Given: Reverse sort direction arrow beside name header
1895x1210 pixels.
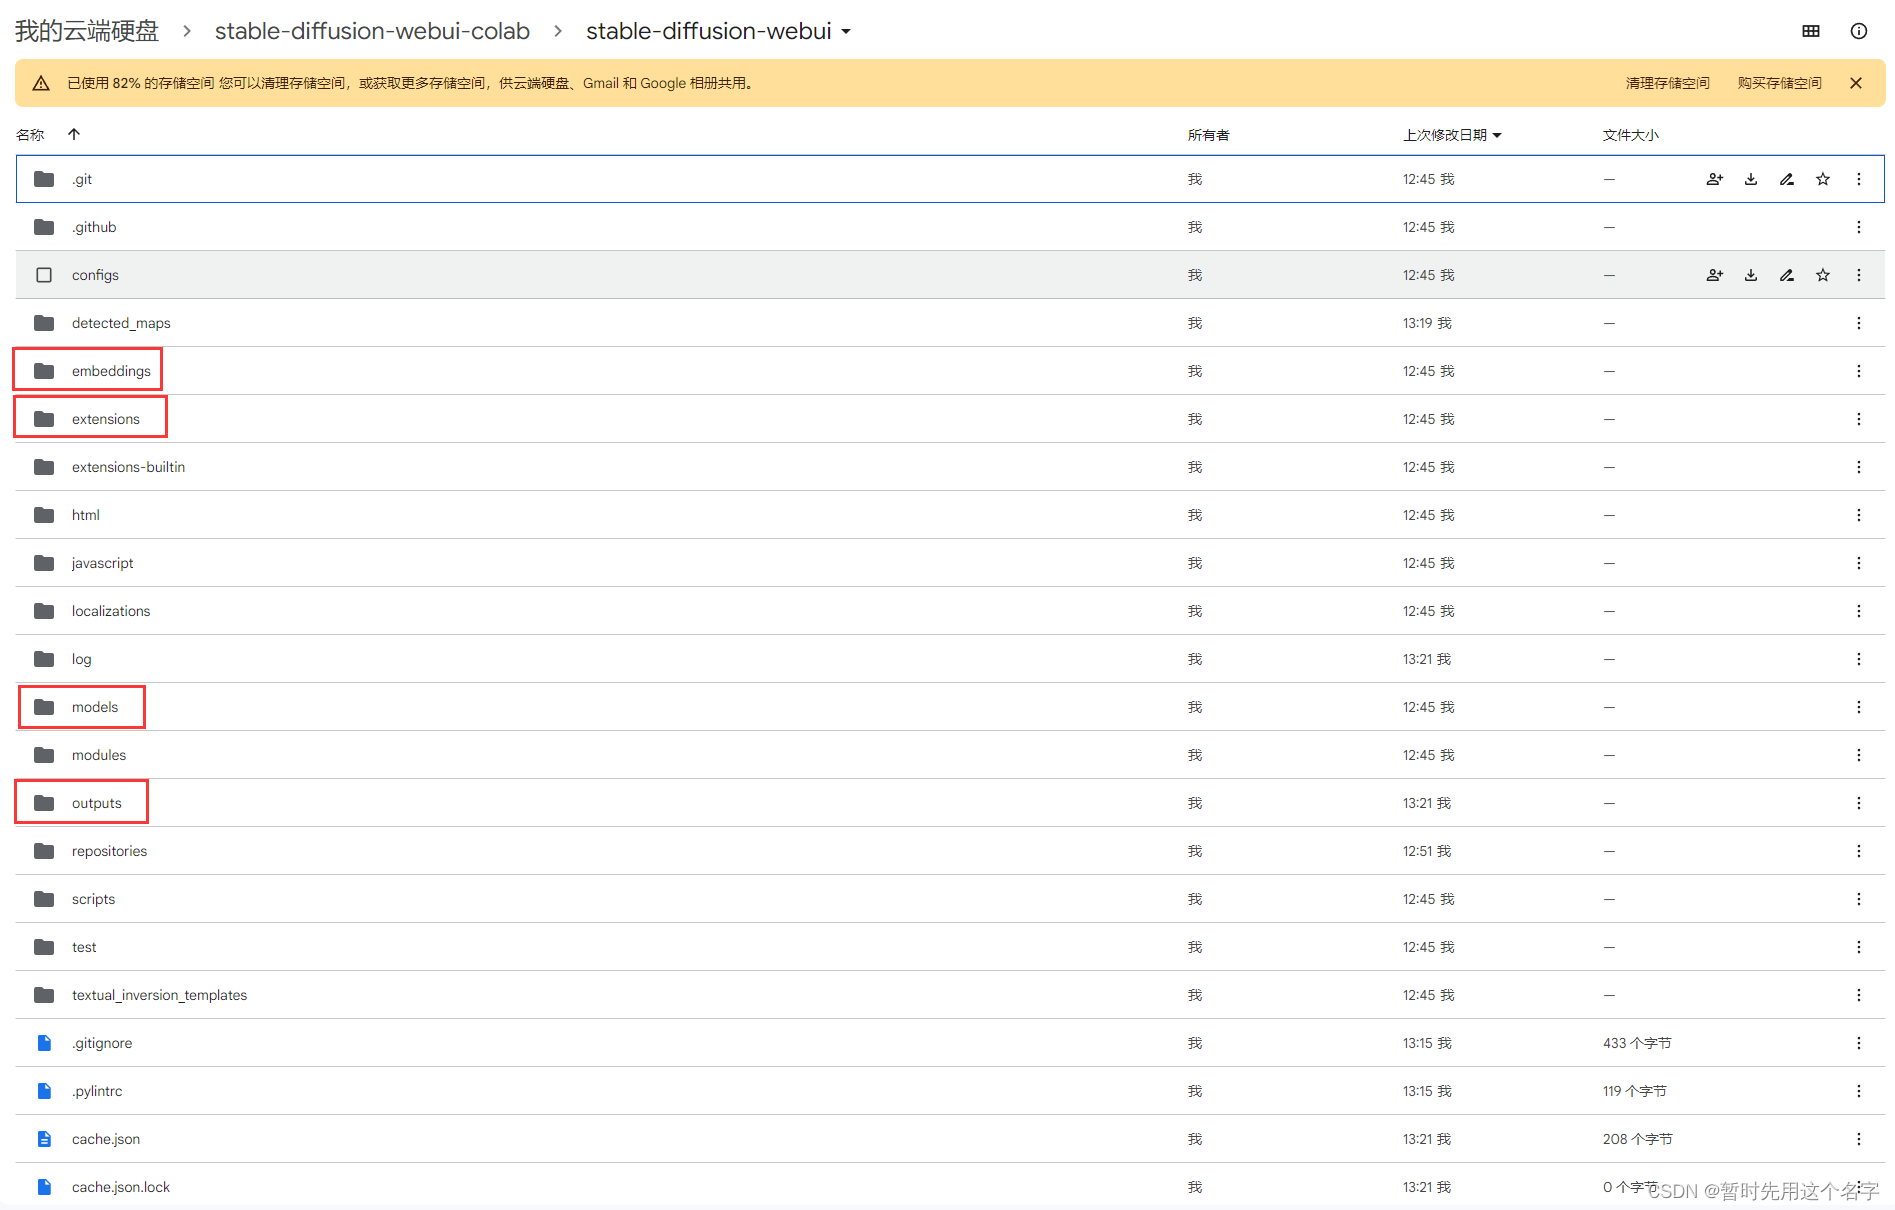Looking at the screenshot, I should click(74, 134).
